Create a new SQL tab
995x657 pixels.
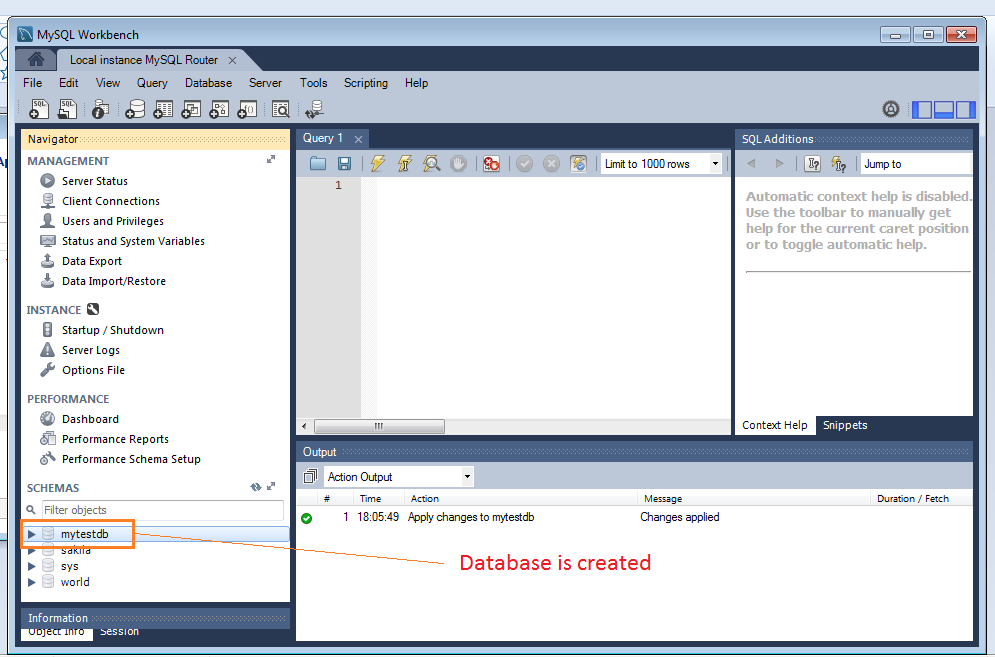[39, 109]
